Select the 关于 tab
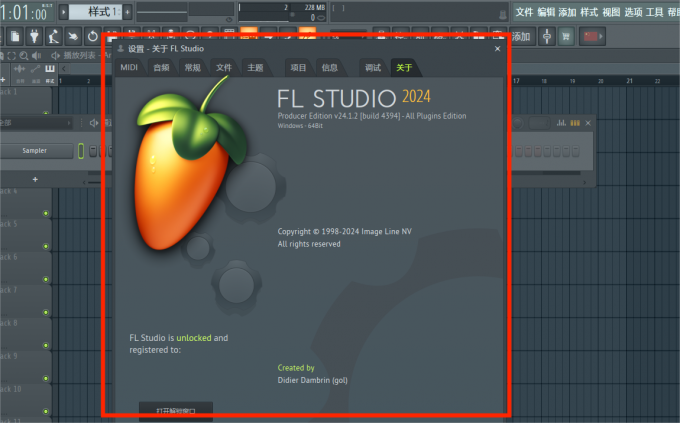 404,68
